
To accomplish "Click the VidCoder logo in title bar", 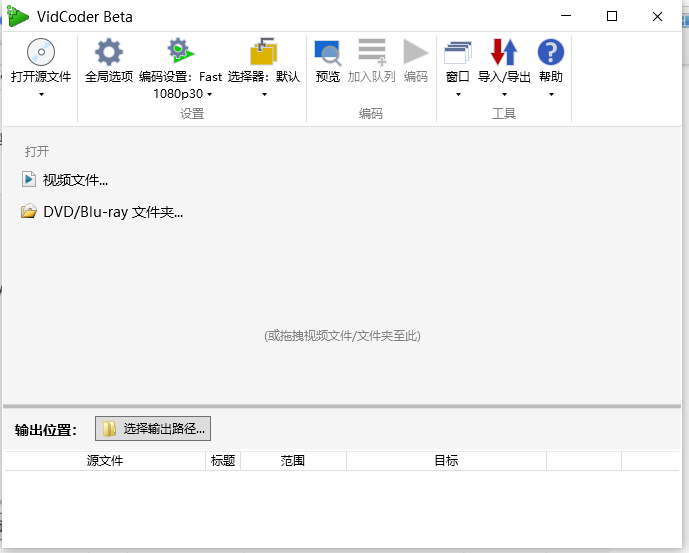I will pyautogui.click(x=18, y=17).
